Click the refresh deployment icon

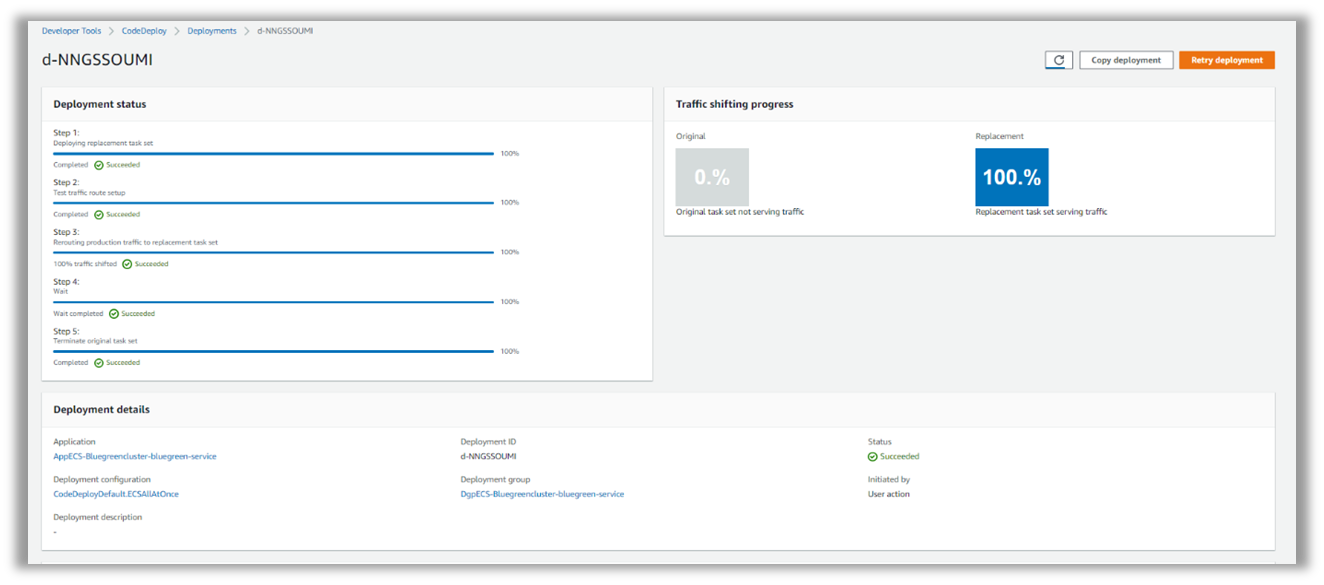tap(1058, 59)
